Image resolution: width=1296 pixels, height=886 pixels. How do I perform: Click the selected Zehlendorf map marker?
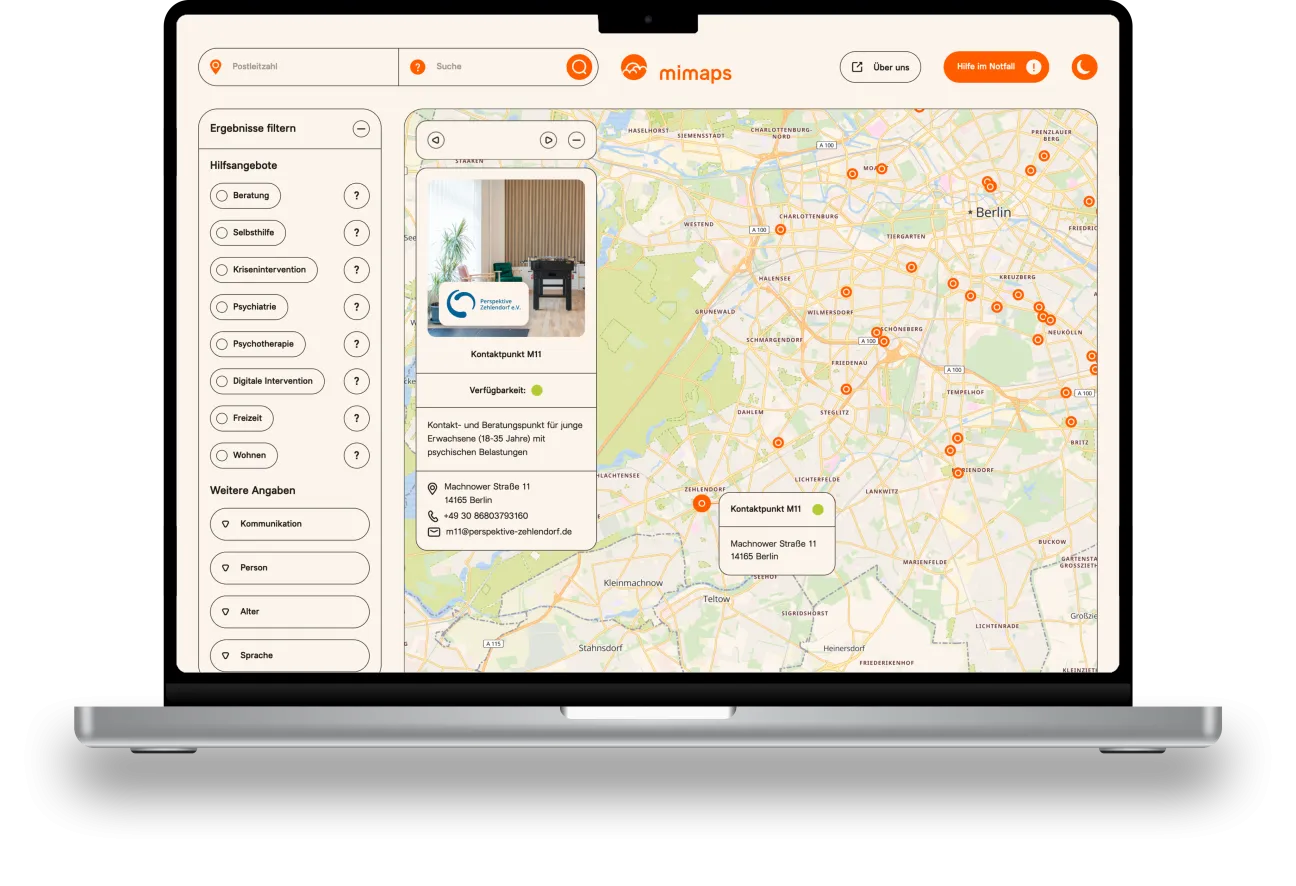(x=702, y=504)
